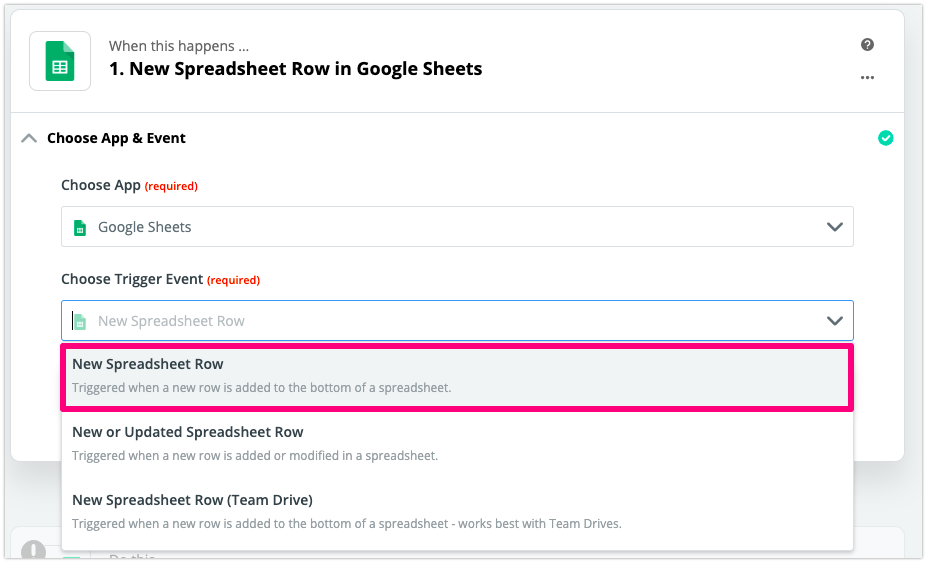Click the warning exclamation icon at bottom left
The width and height of the screenshot is (927, 563).
[33, 549]
